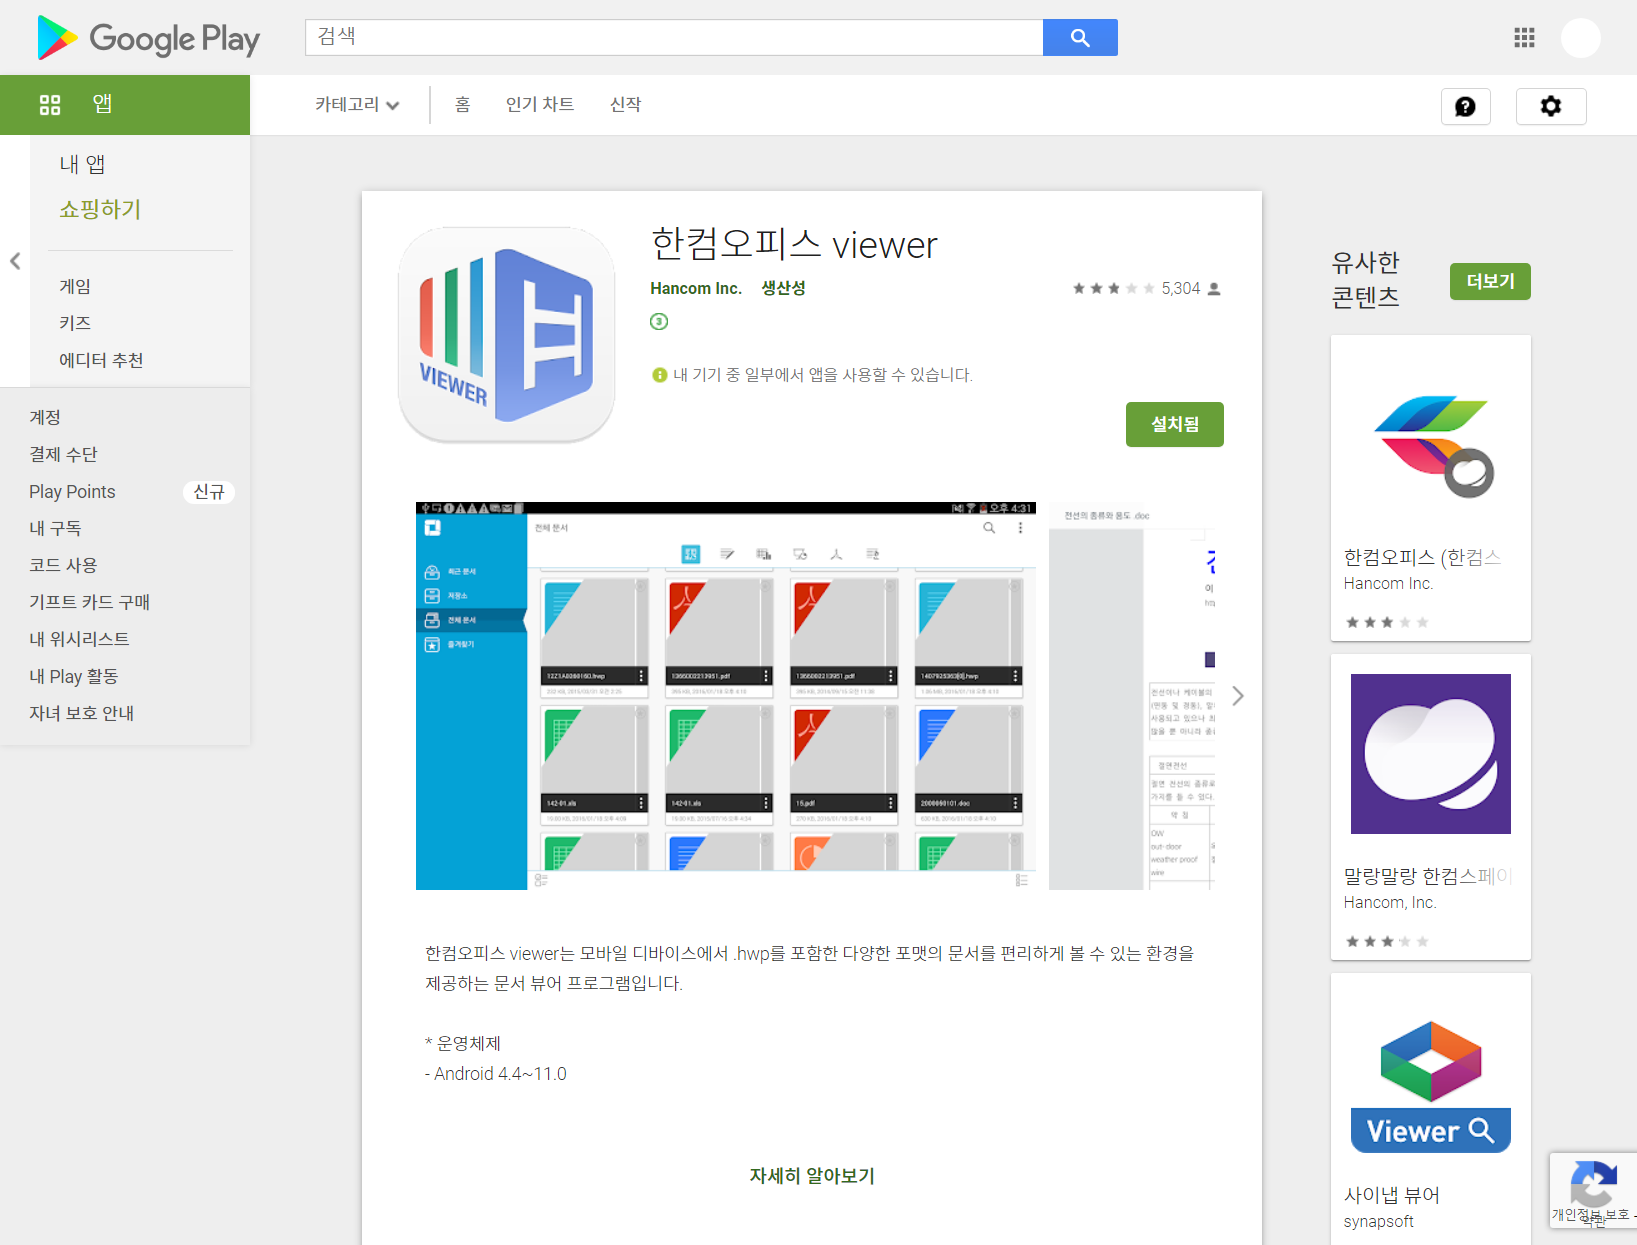Open 내 위시리스트 link
Image resolution: width=1637 pixels, height=1245 pixels.
coord(79,639)
